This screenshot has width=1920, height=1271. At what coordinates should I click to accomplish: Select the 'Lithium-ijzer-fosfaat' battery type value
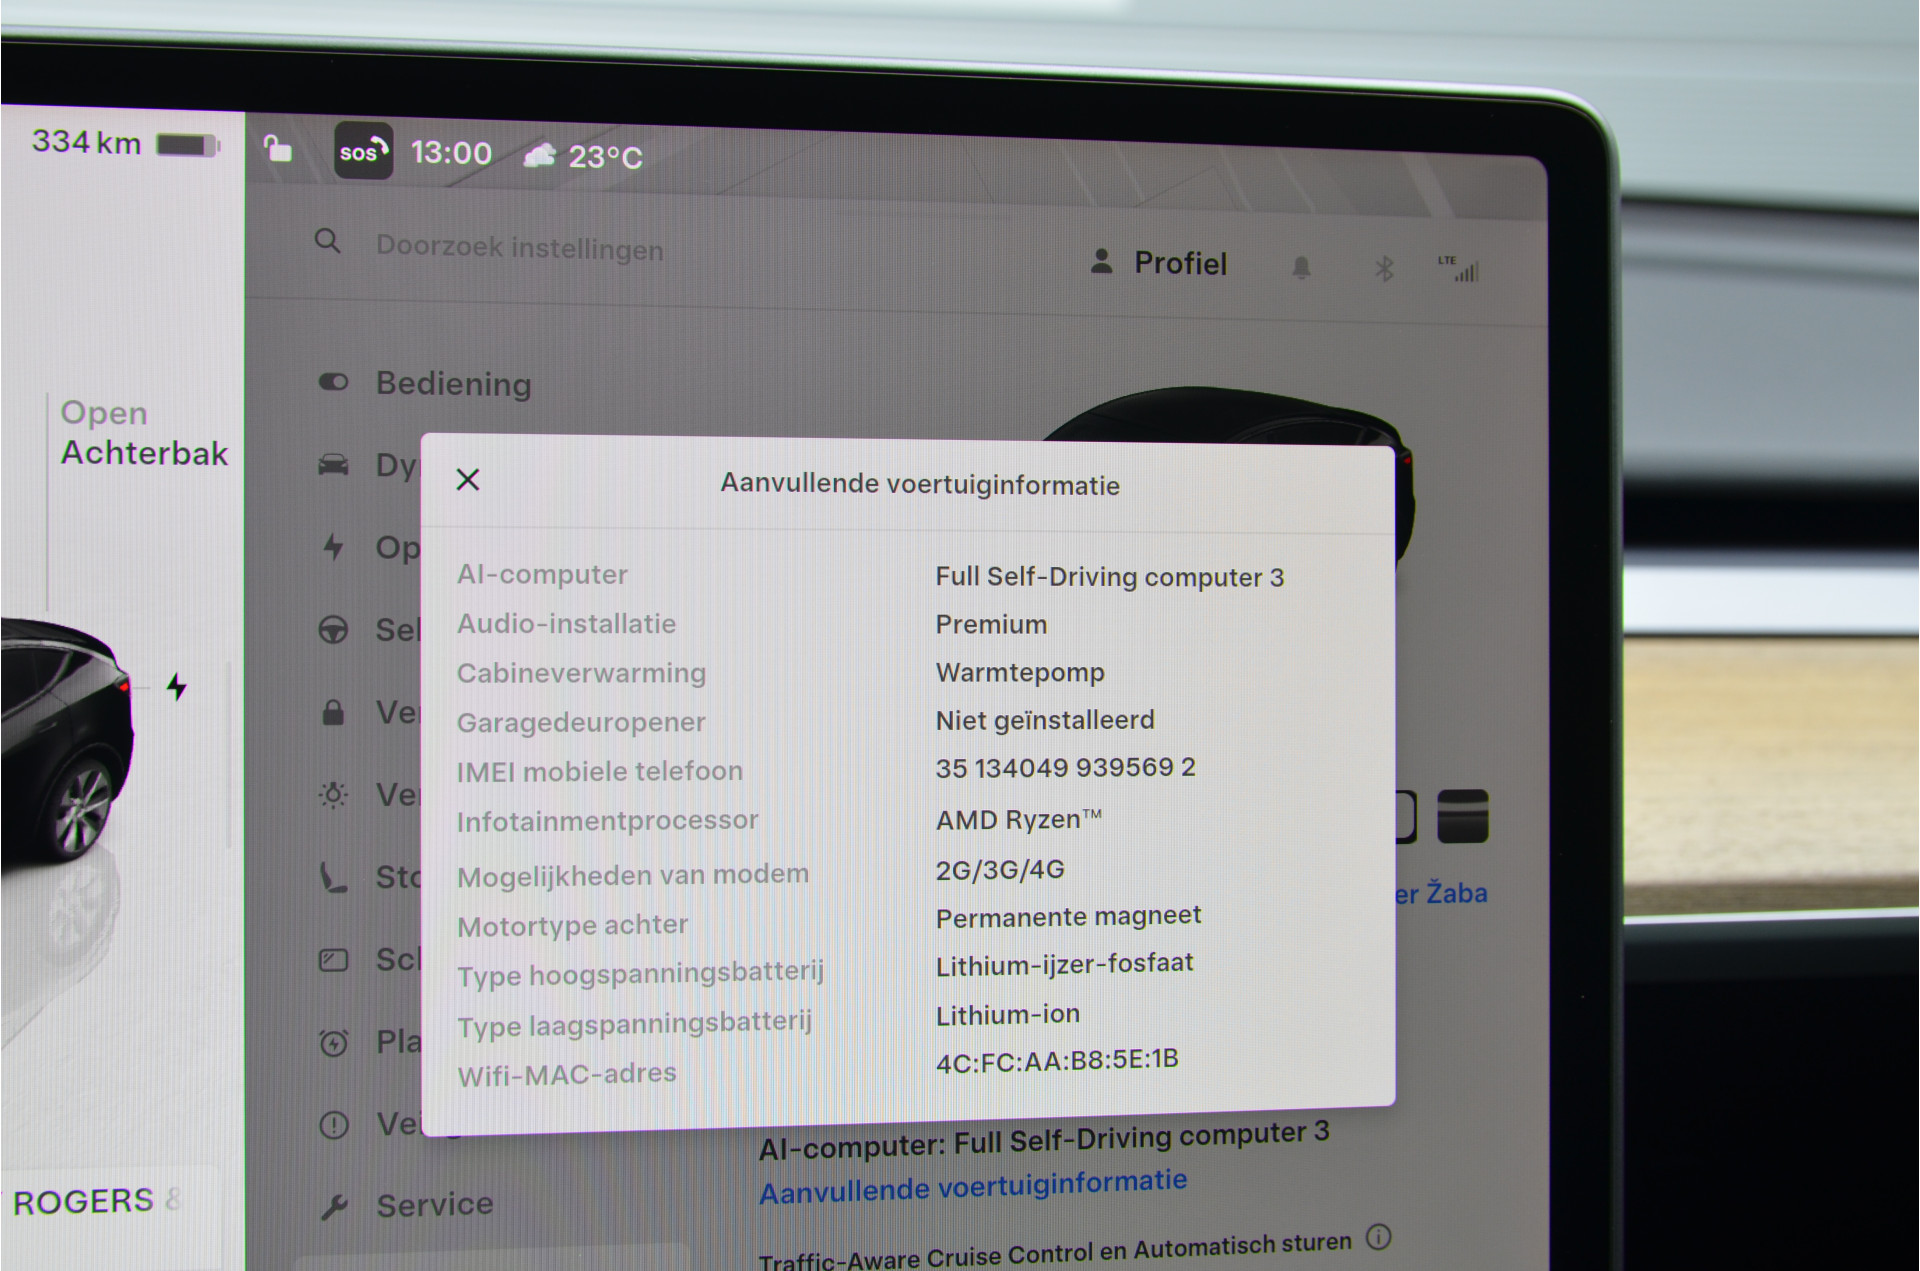point(1065,965)
